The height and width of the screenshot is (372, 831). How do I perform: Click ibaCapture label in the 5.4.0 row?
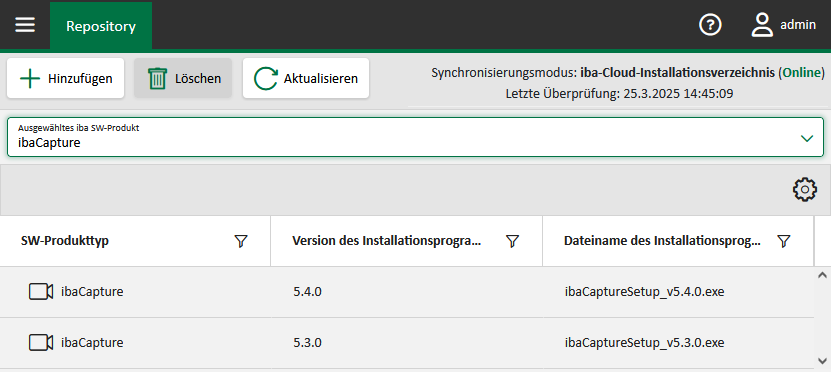click(x=92, y=291)
